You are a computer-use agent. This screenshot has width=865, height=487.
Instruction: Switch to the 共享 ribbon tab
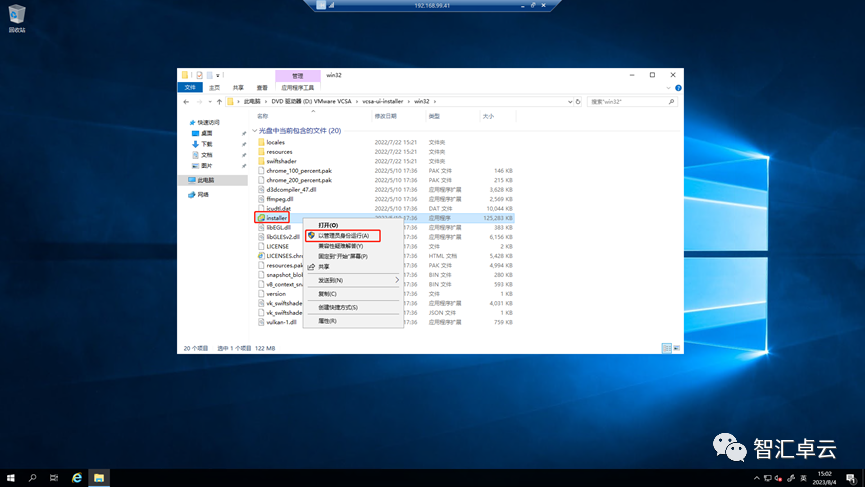click(238, 88)
